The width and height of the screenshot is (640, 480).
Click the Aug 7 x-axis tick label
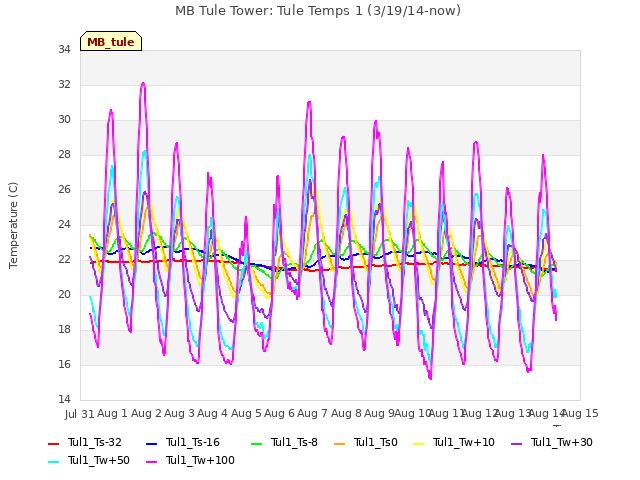click(312, 413)
